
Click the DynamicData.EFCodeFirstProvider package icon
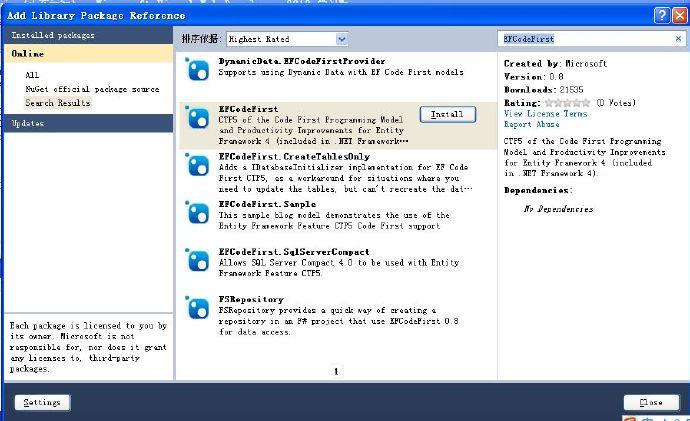pos(197,70)
